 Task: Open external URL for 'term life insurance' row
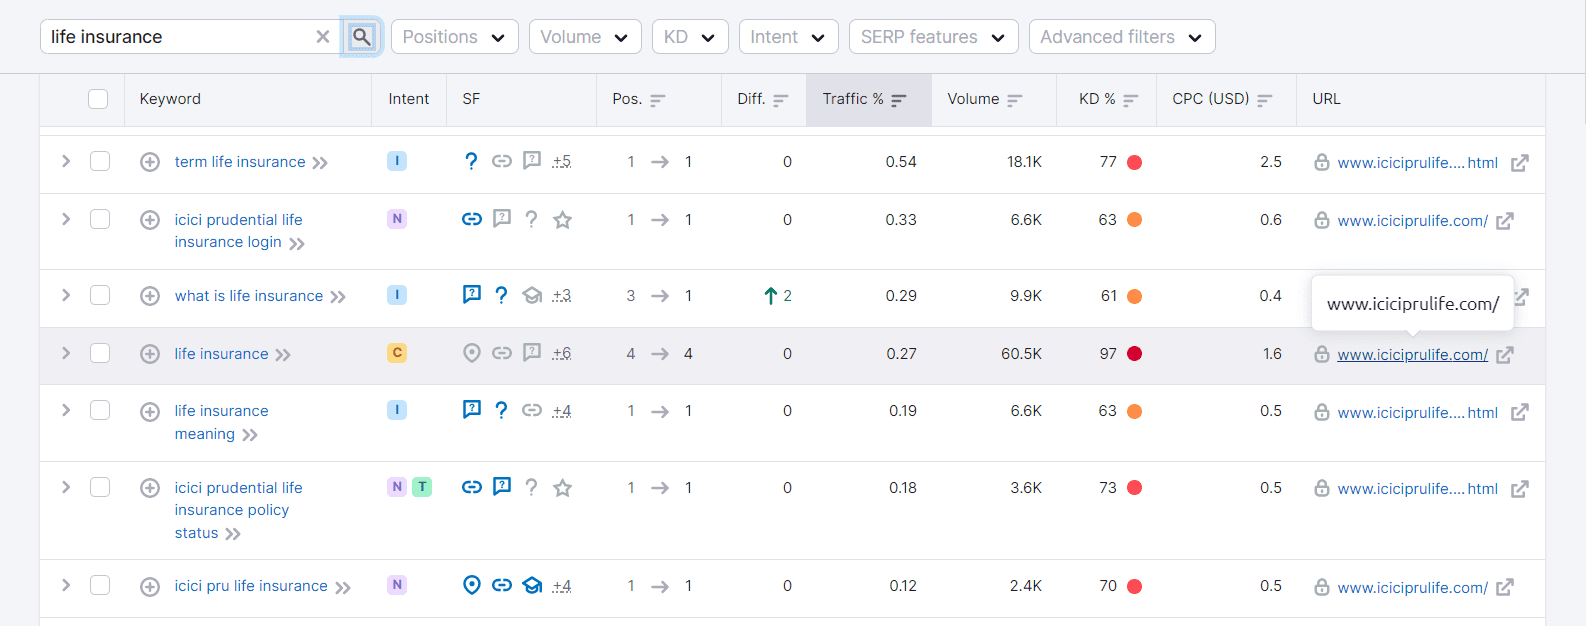click(1520, 163)
